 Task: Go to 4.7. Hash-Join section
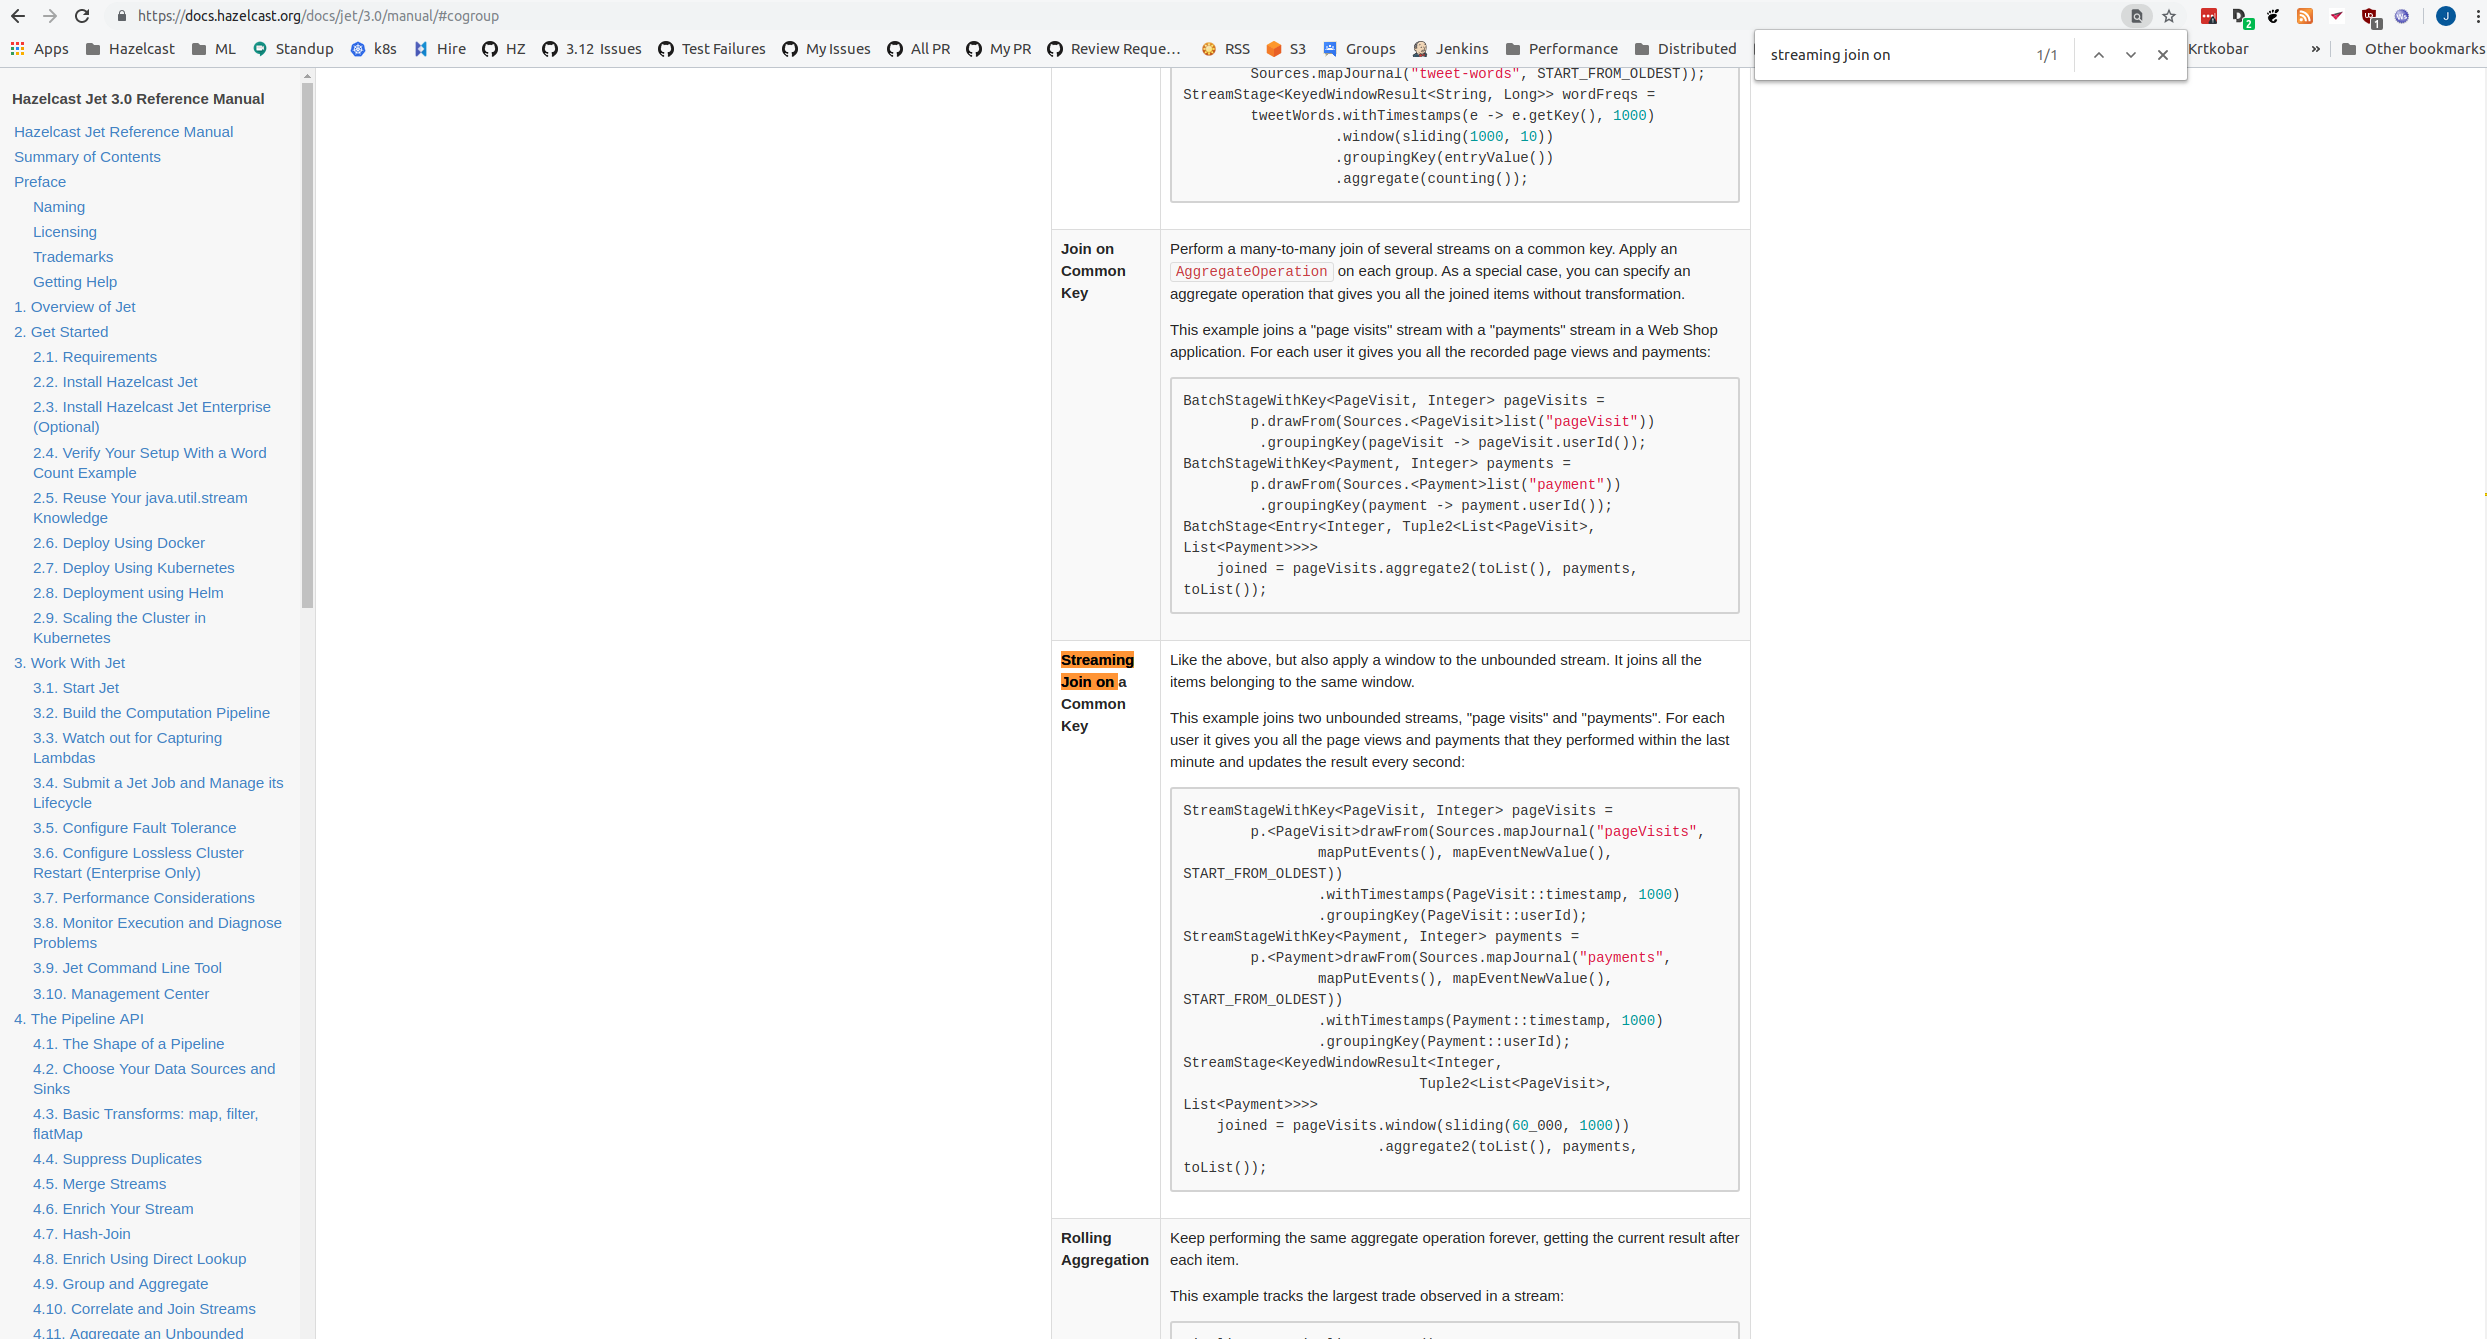81,1233
